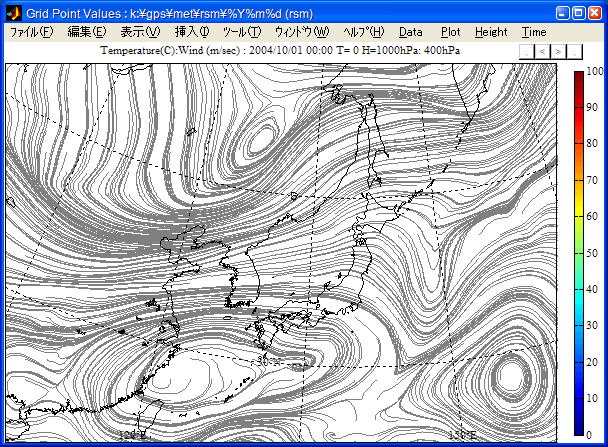Select the Height menu
Screen dimensions: 608x447
[x=491, y=32]
